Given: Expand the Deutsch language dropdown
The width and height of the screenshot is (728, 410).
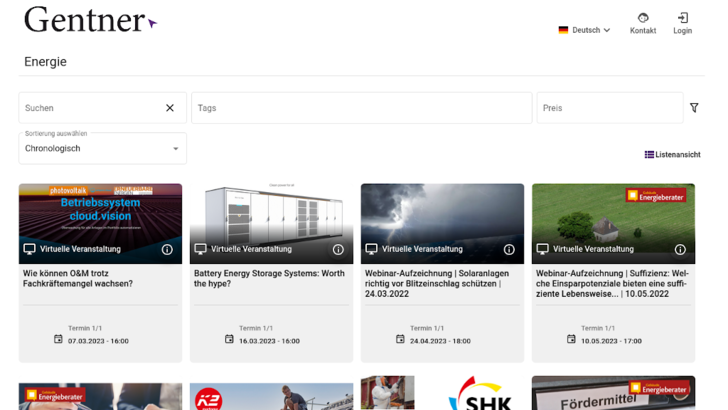Looking at the screenshot, I should 584,30.
